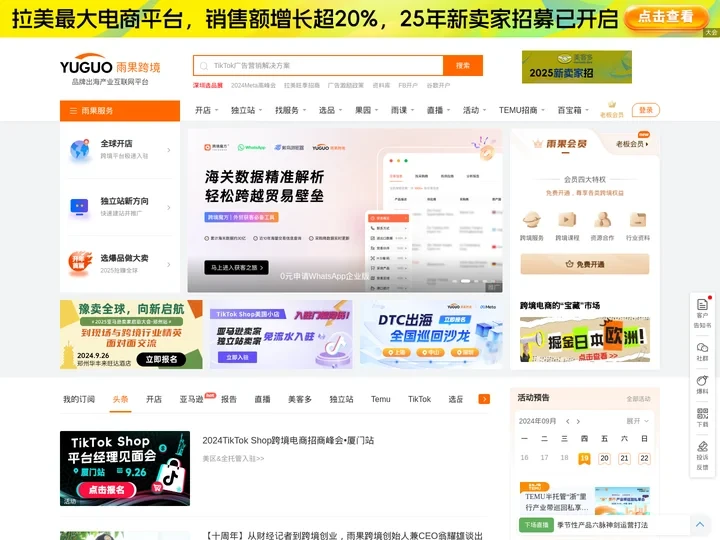This screenshot has width=720, height=540.
Task: Click the 登录 button
Action: [646, 110]
